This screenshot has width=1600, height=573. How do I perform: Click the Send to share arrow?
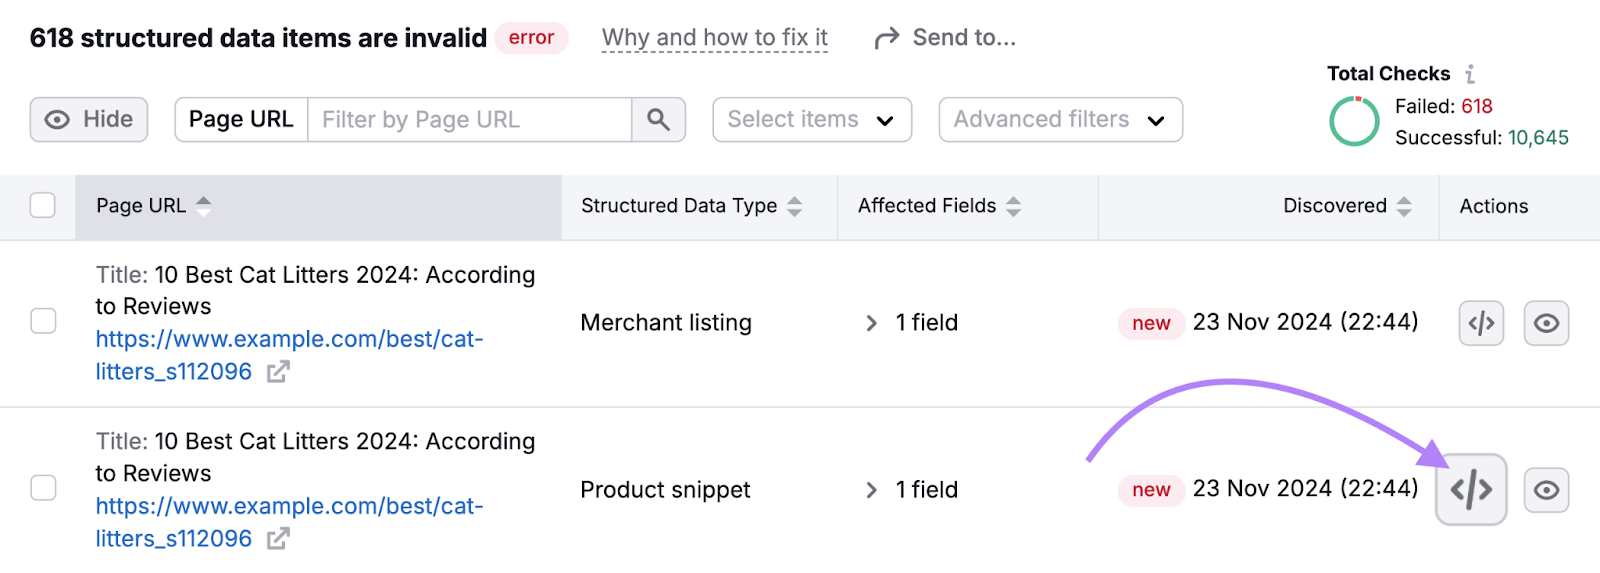886,39
